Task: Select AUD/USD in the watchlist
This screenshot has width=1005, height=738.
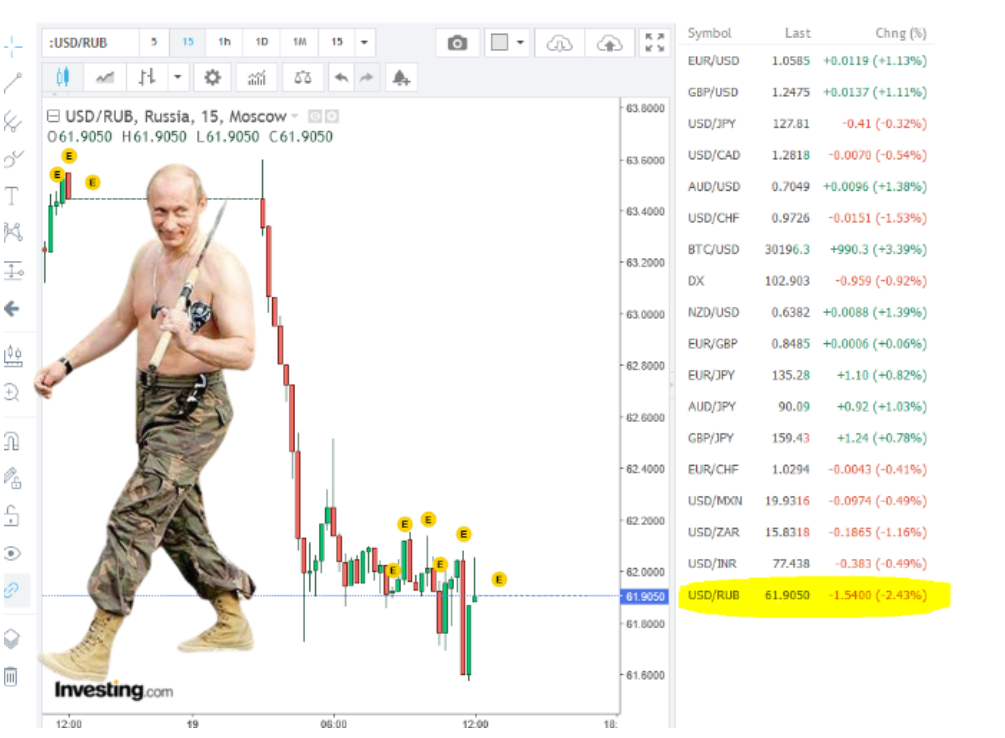Action: [807, 187]
